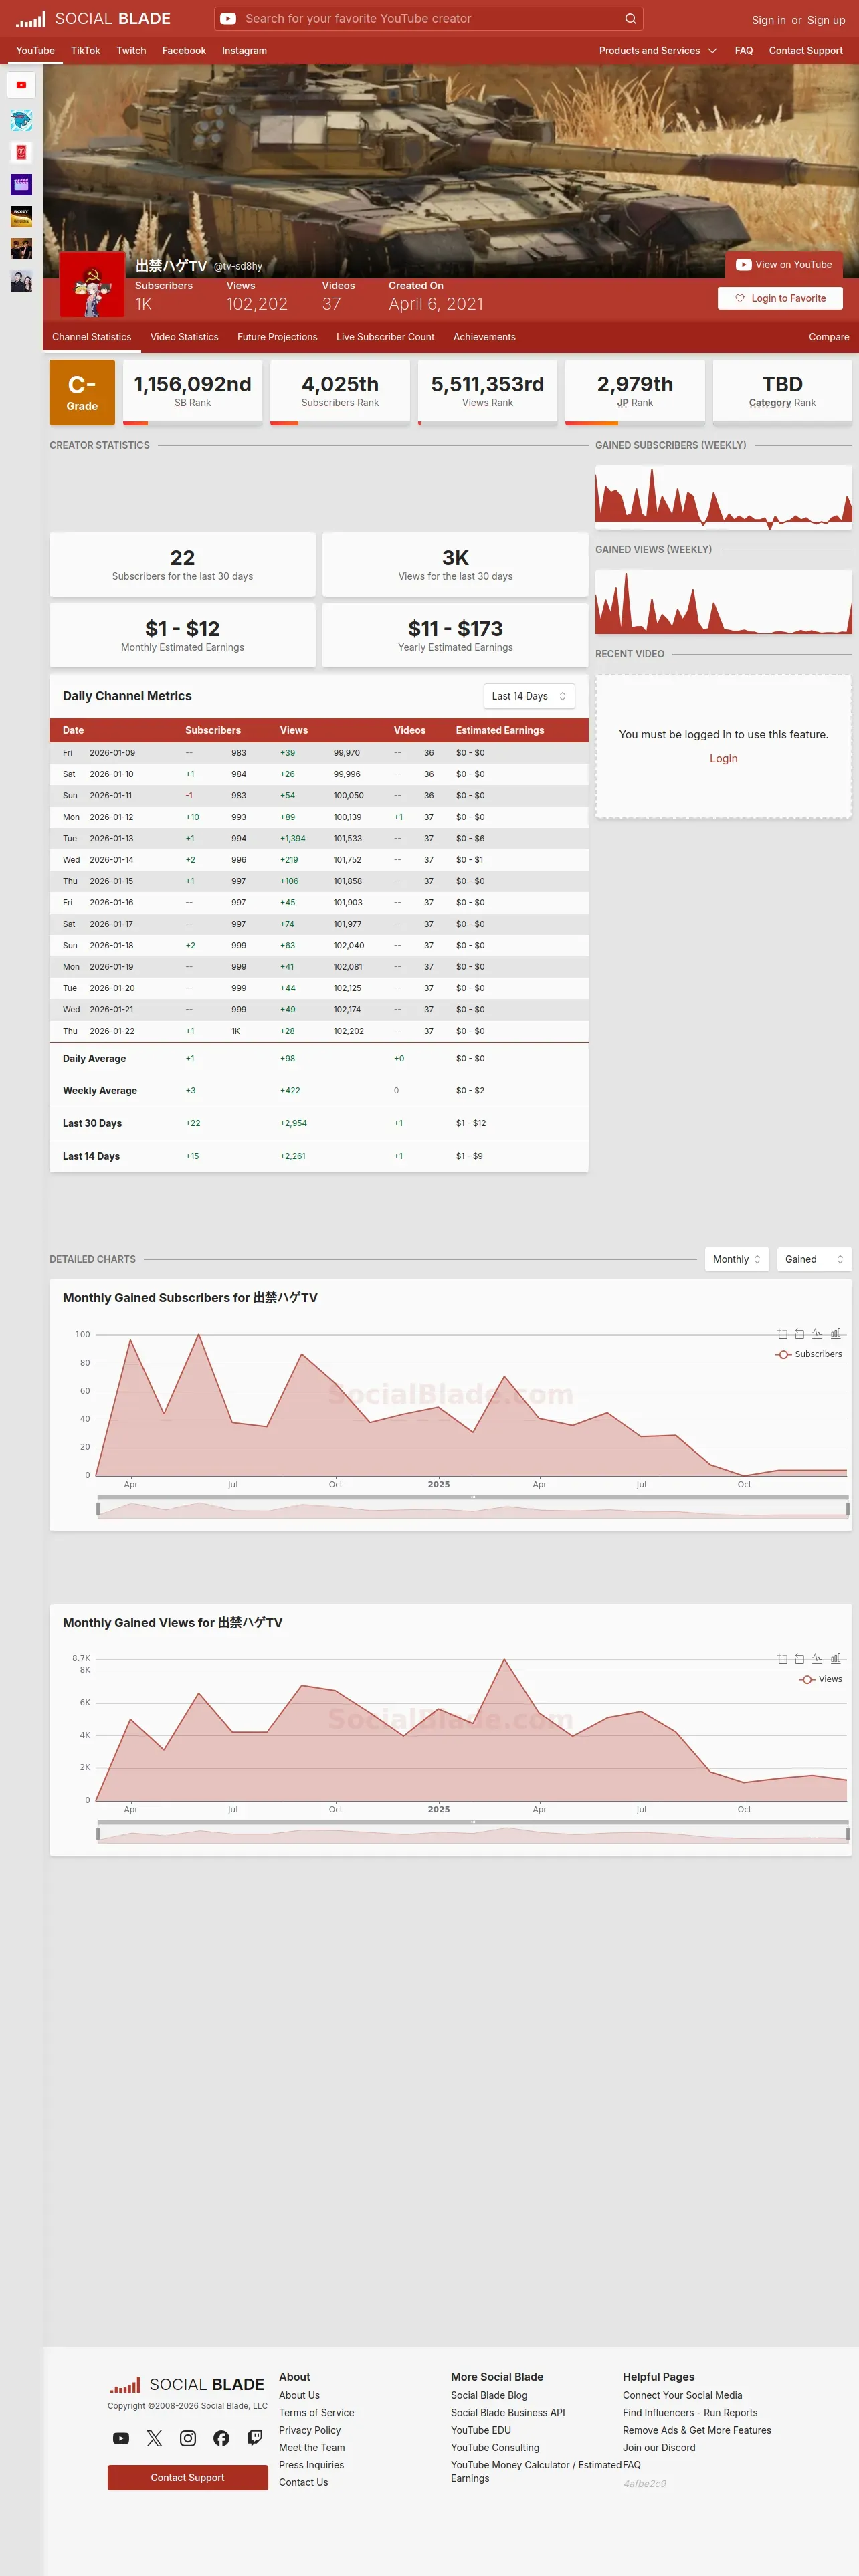This screenshot has width=859, height=2576.
Task: Switch to the Instagram platform tab
Action: click(244, 51)
